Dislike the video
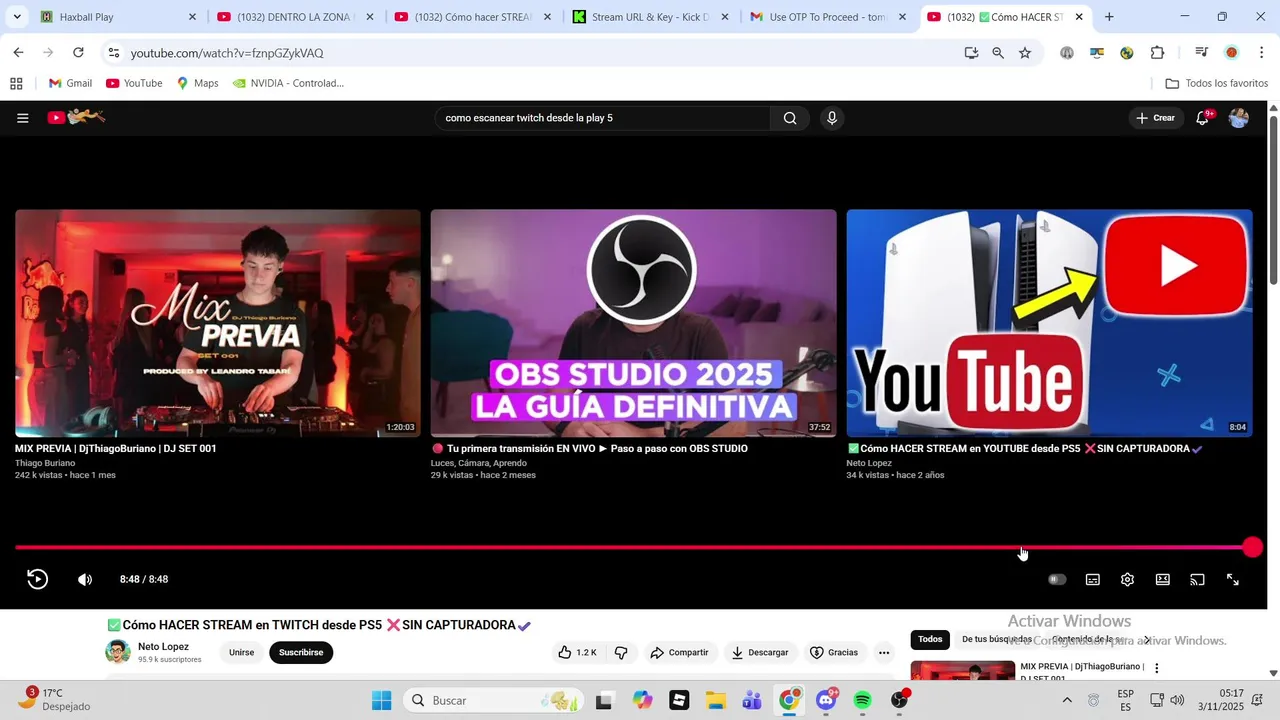Image resolution: width=1280 pixels, height=720 pixels. click(621, 652)
